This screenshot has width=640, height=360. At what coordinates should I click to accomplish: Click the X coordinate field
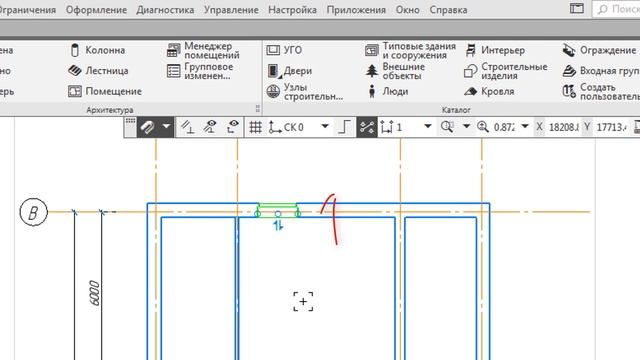(564, 127)
